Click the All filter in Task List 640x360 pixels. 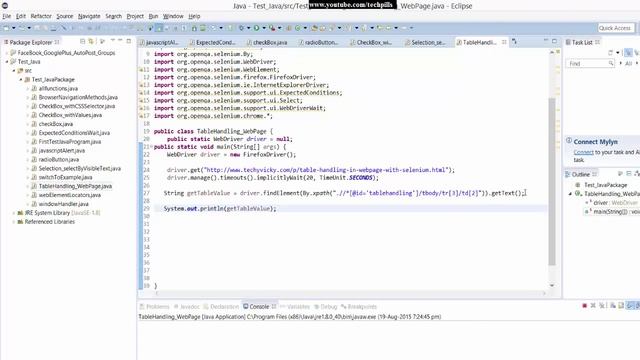628,64
